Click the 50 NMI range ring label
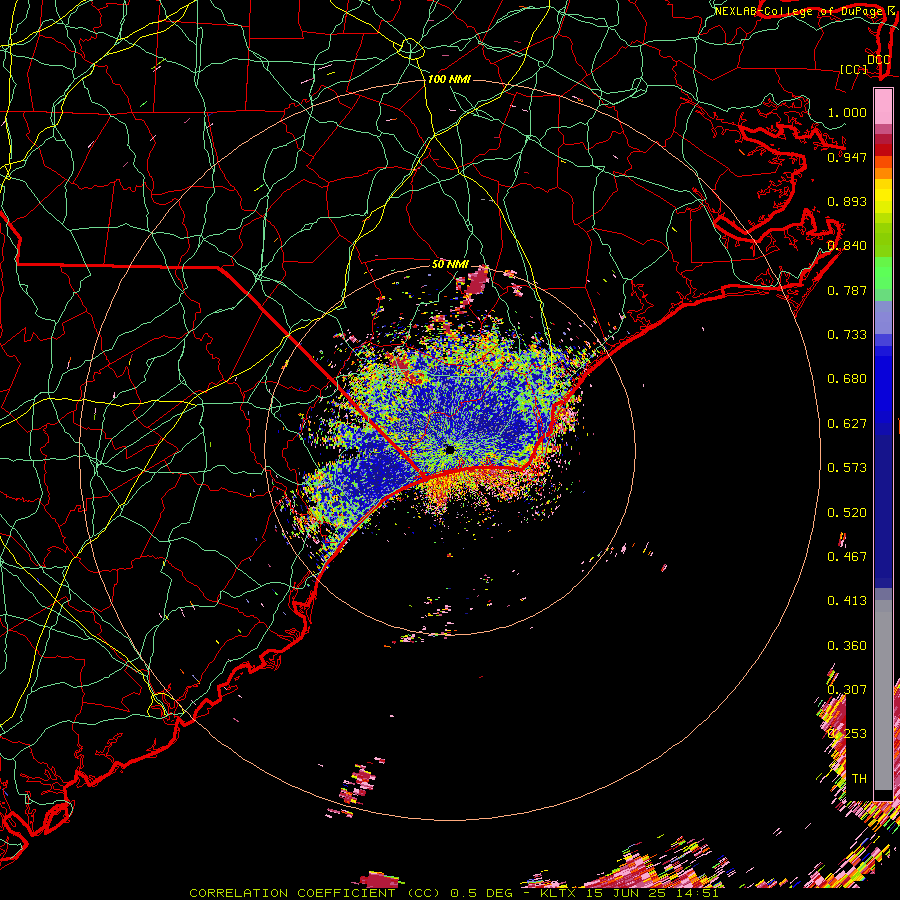The width and height of the screenshot is (900, 900). 450,265
